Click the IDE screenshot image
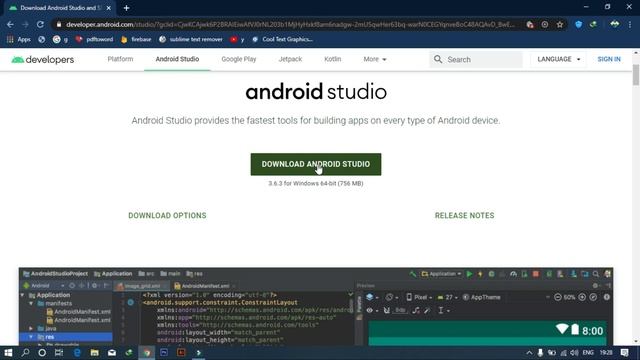The height and width of the screenshot is (360, 640). (316, 307)
